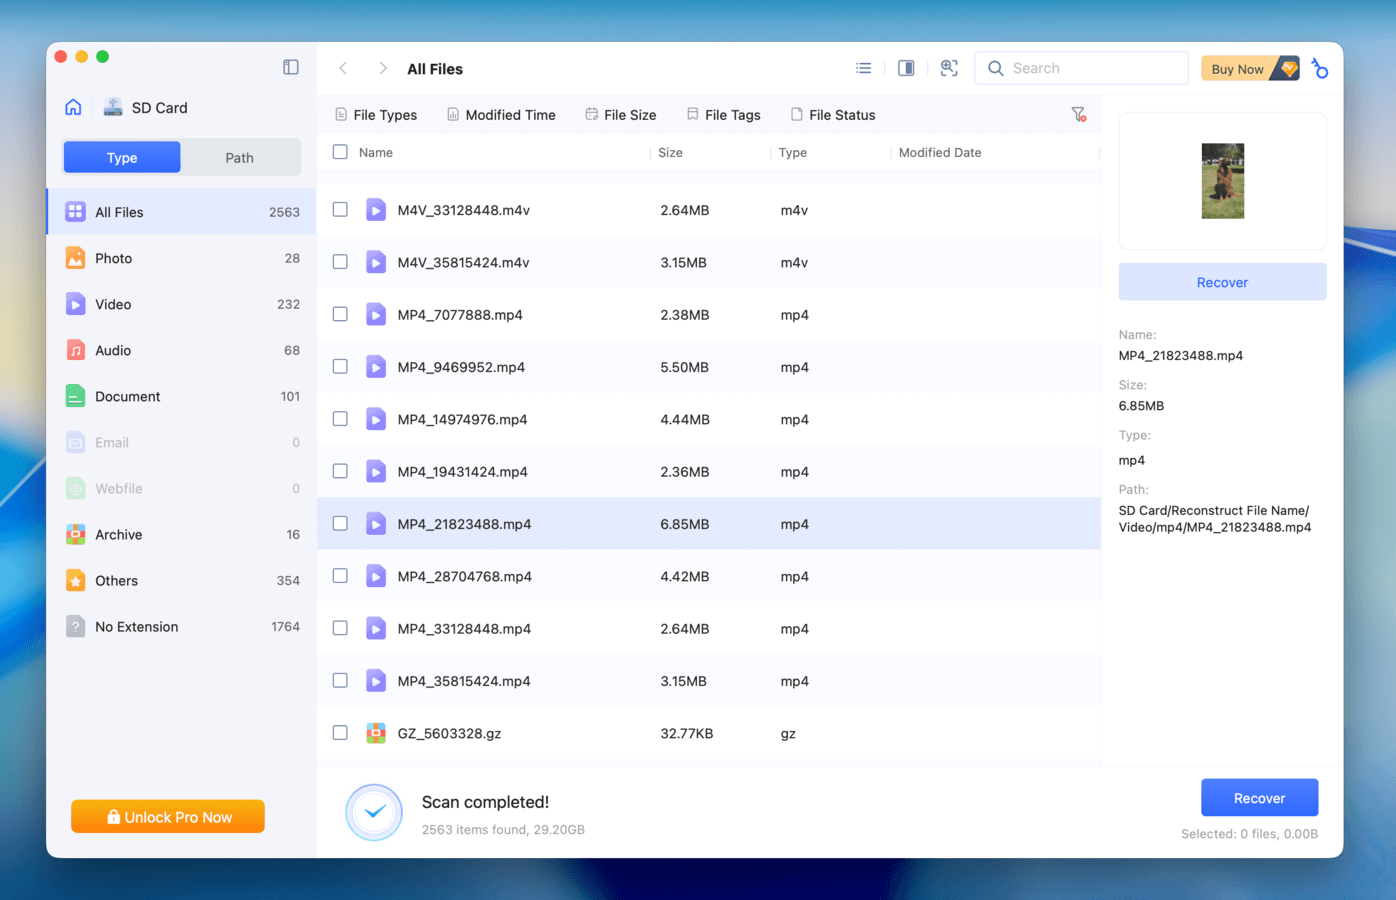Check the MP4_7077888.mp4 checkbox
This screenshot has width=1396, height=900.
pos(340,314)
